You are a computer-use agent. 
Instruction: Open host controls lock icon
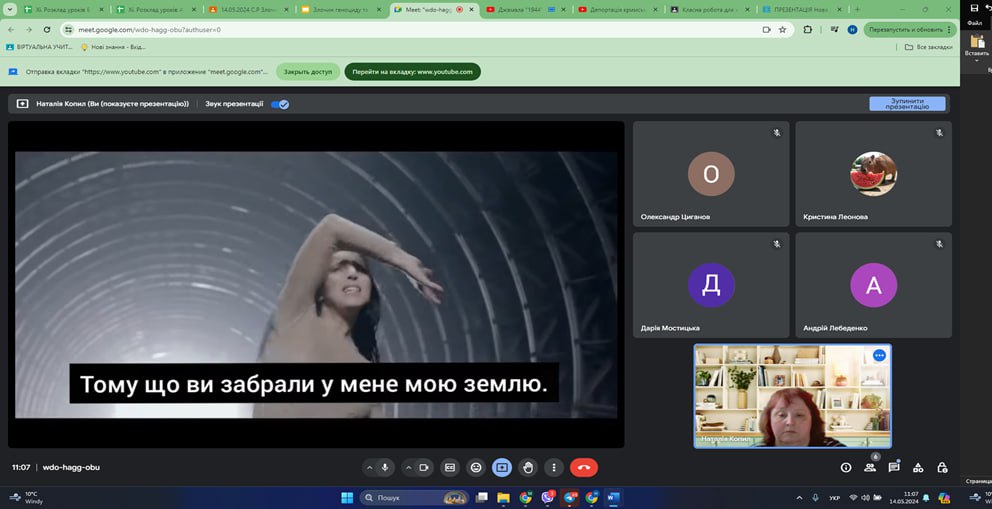point(942,467)
